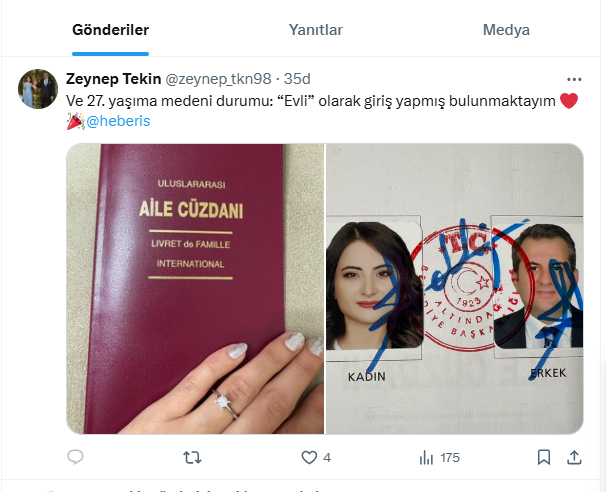The height and width of the screenshot is (492, 606).
Task: Open the Aile Cüzdanı booklet photo
Action: [195, 289]
